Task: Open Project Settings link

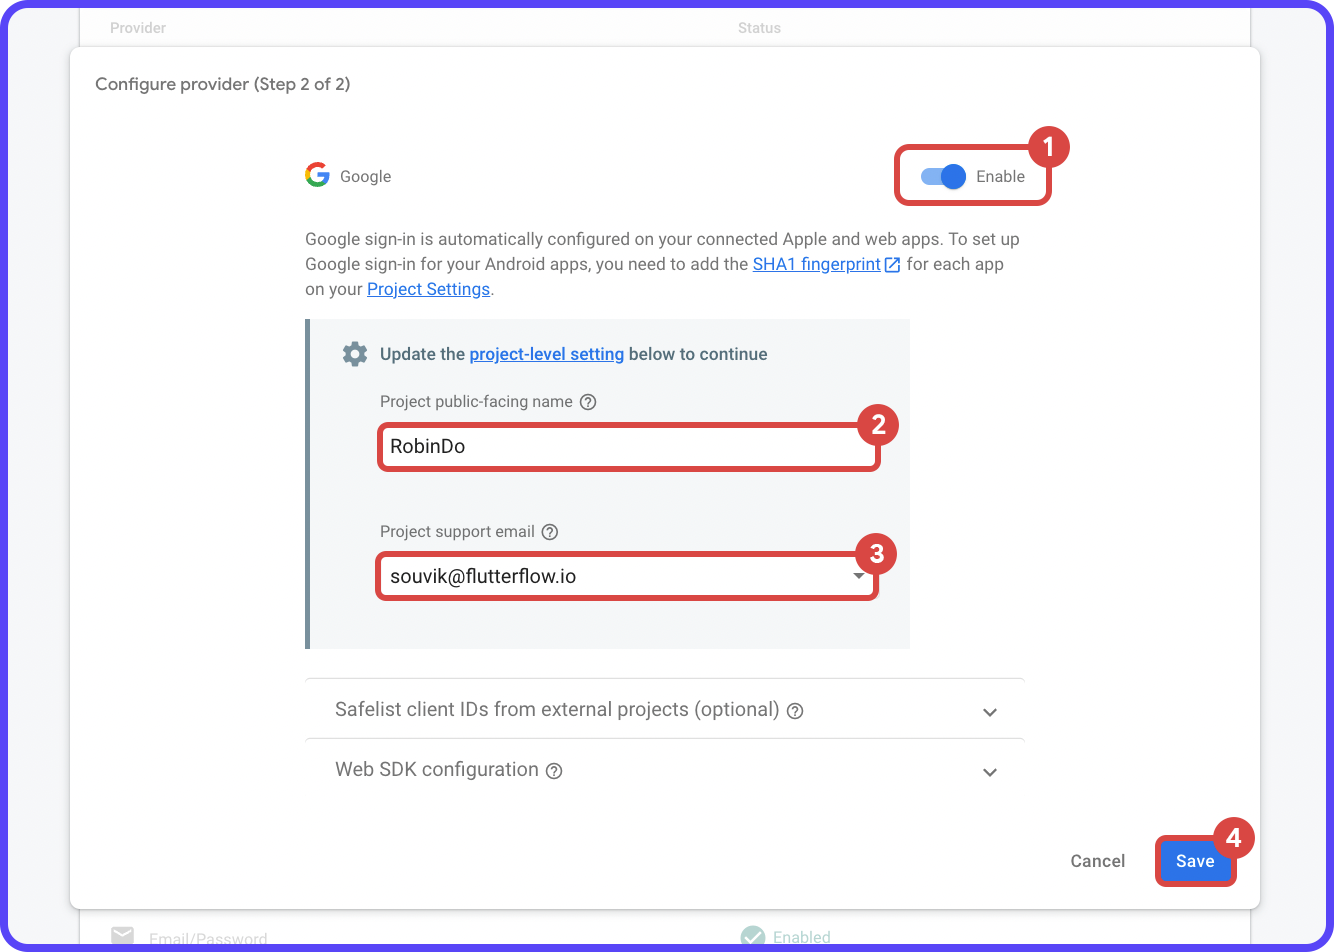Action: (428, 289)
